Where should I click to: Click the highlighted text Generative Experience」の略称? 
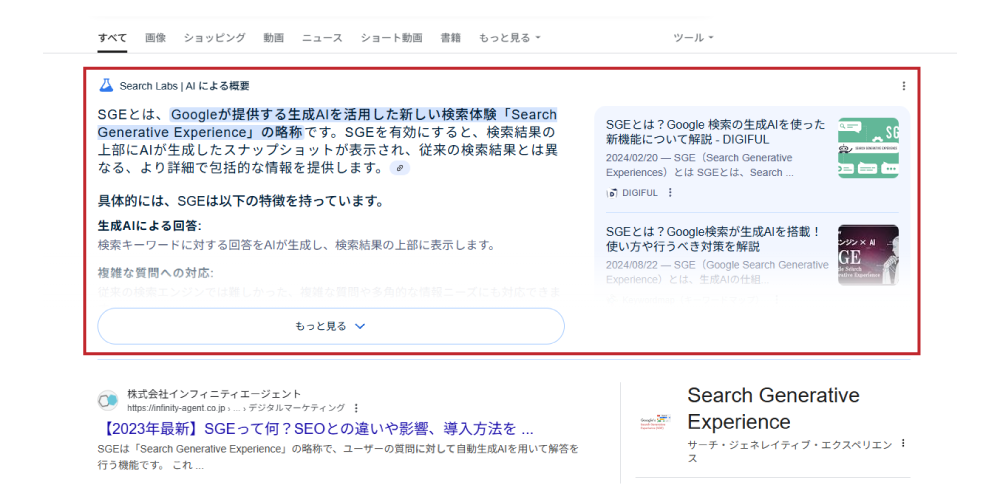(x=200, y=133)
